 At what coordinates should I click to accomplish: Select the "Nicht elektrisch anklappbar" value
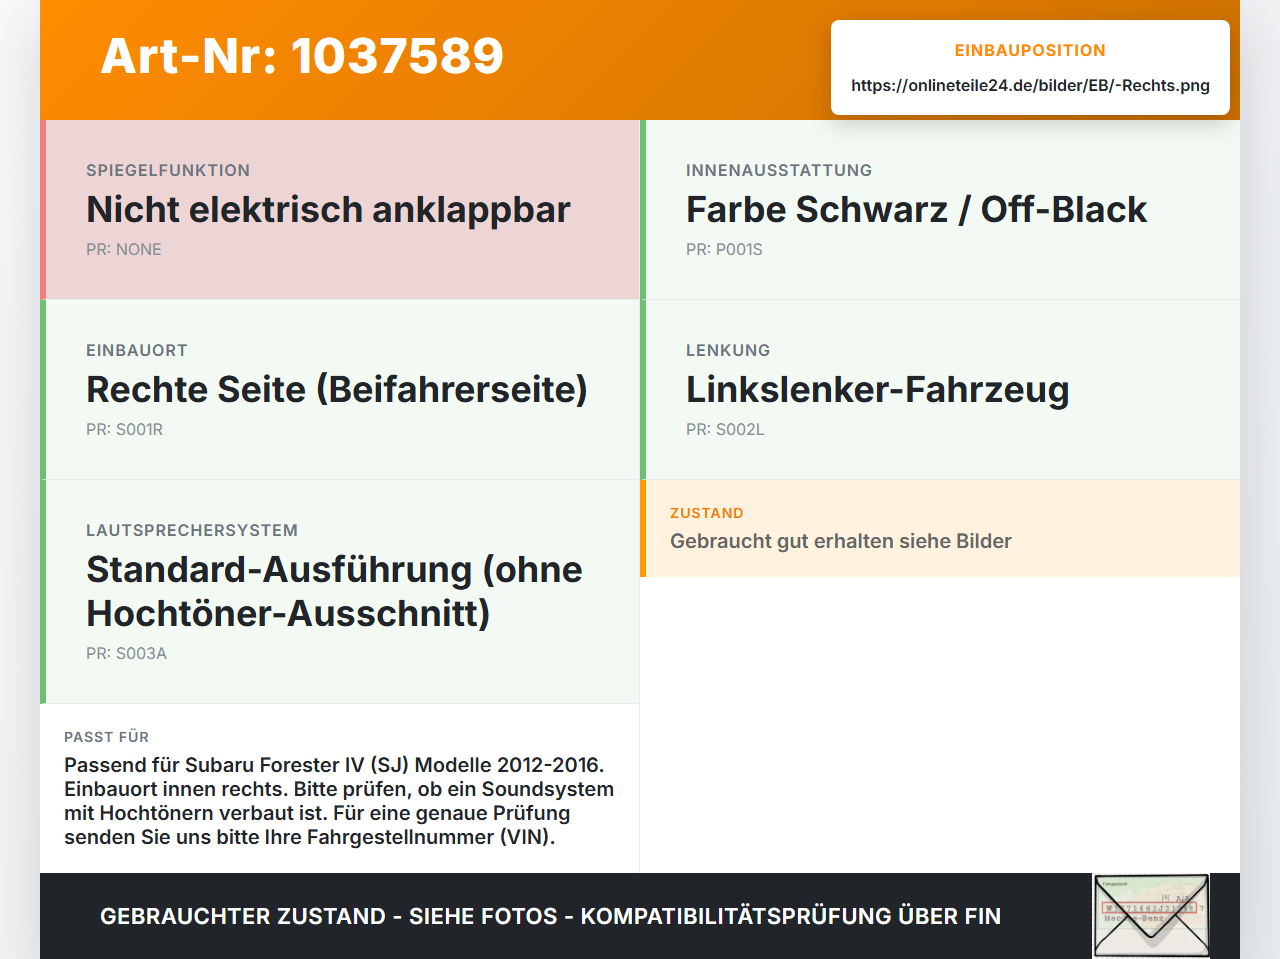[328, 210]
